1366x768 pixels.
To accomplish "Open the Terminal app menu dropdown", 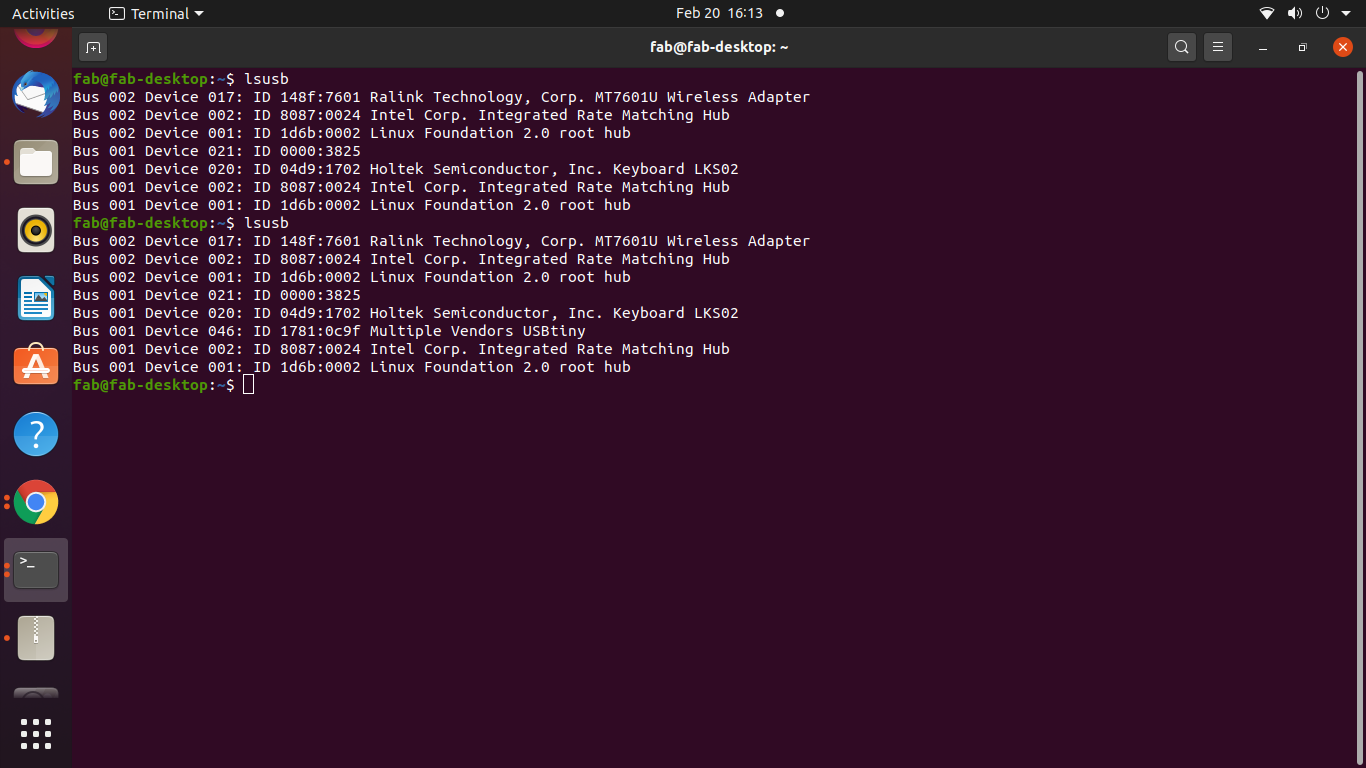I will pyautogui.click(x=156, y=14).
